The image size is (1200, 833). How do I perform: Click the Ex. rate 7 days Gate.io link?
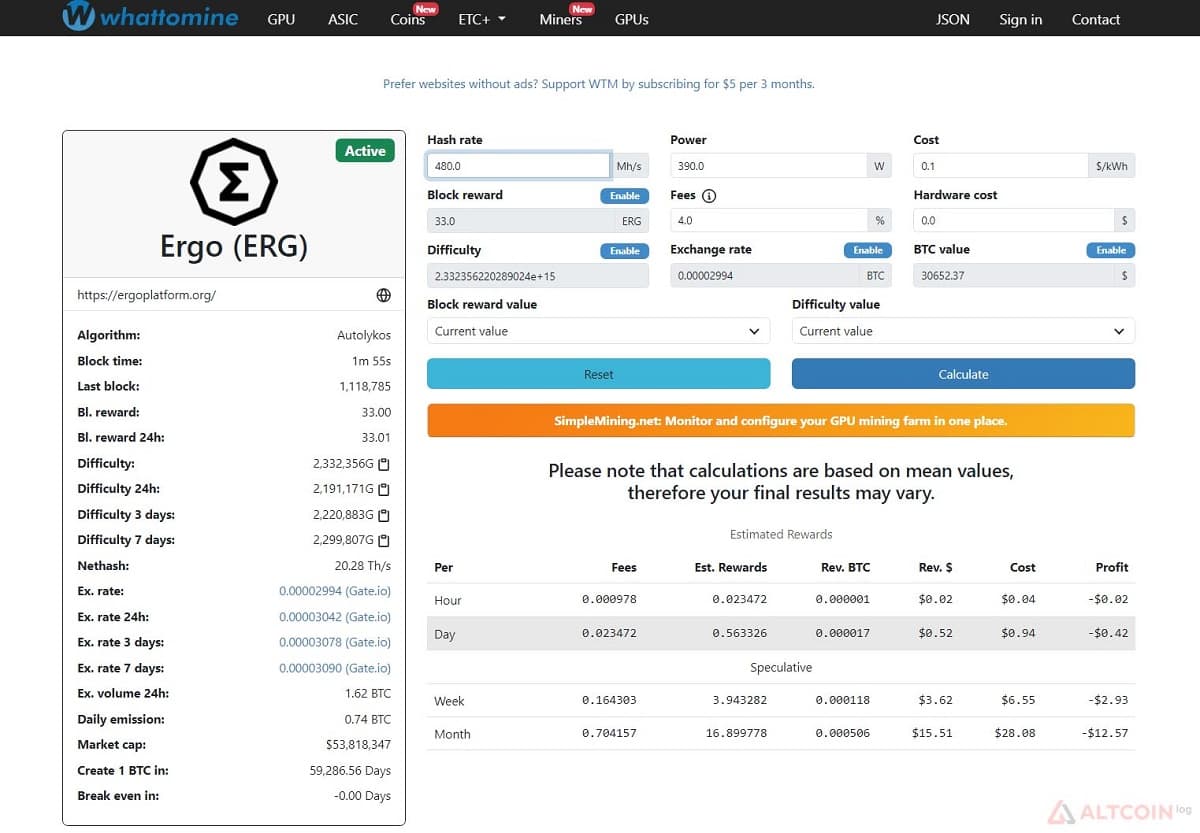coord(335,668)
